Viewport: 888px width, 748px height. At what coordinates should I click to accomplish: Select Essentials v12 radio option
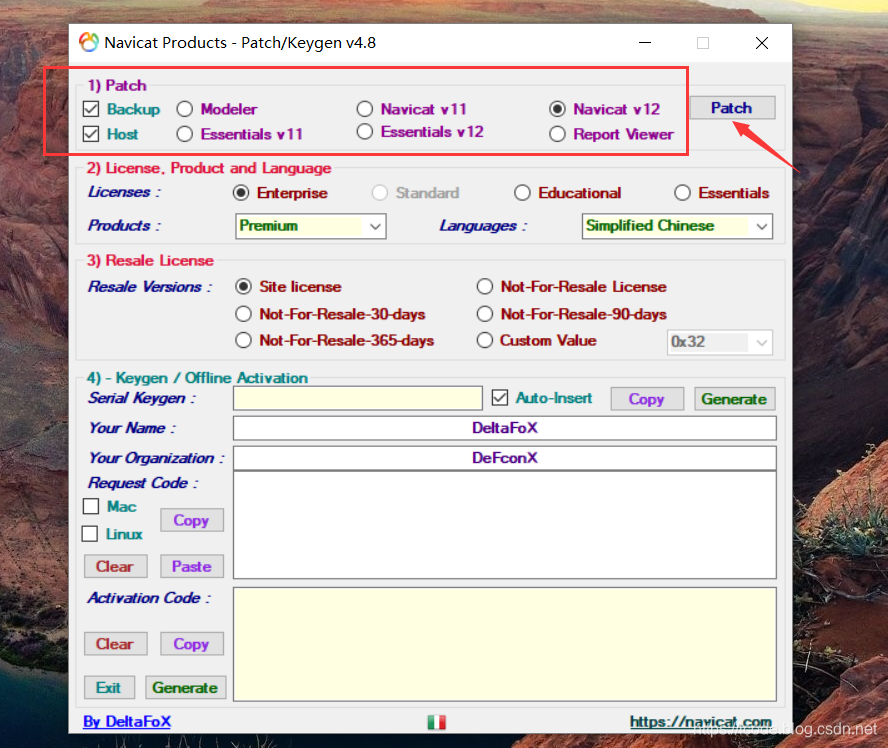[365, 131]
